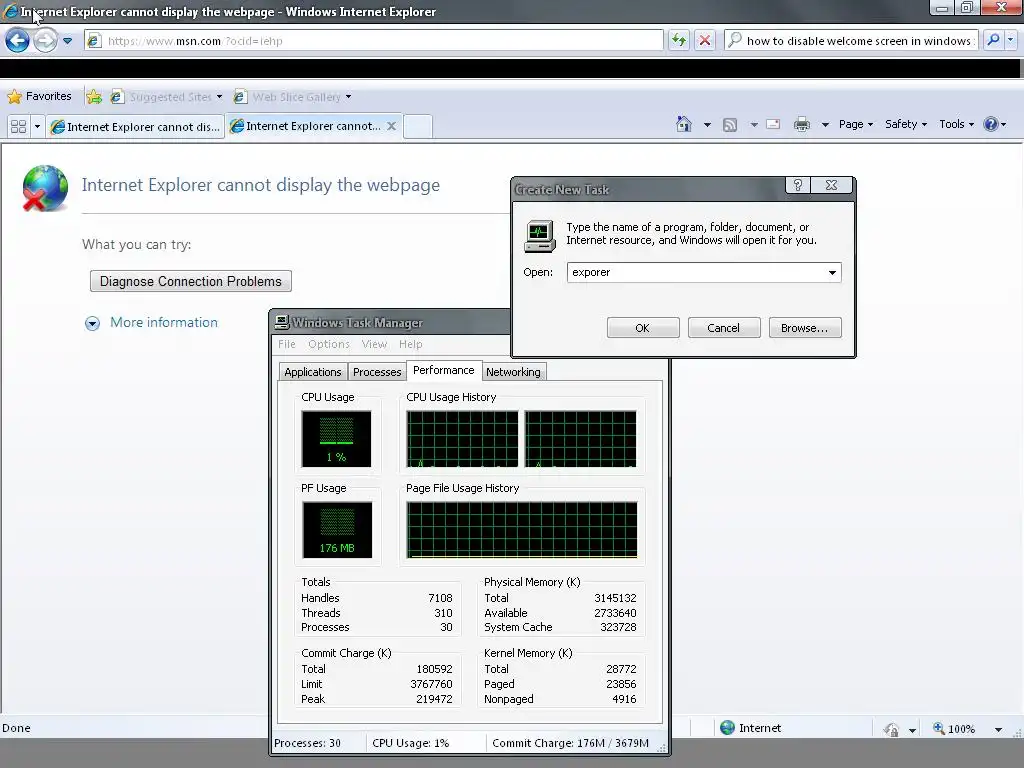Click the browser Back arrow button
This screenshot has width=1024, height=768.
pyautogui.click(x=17, y=40)
